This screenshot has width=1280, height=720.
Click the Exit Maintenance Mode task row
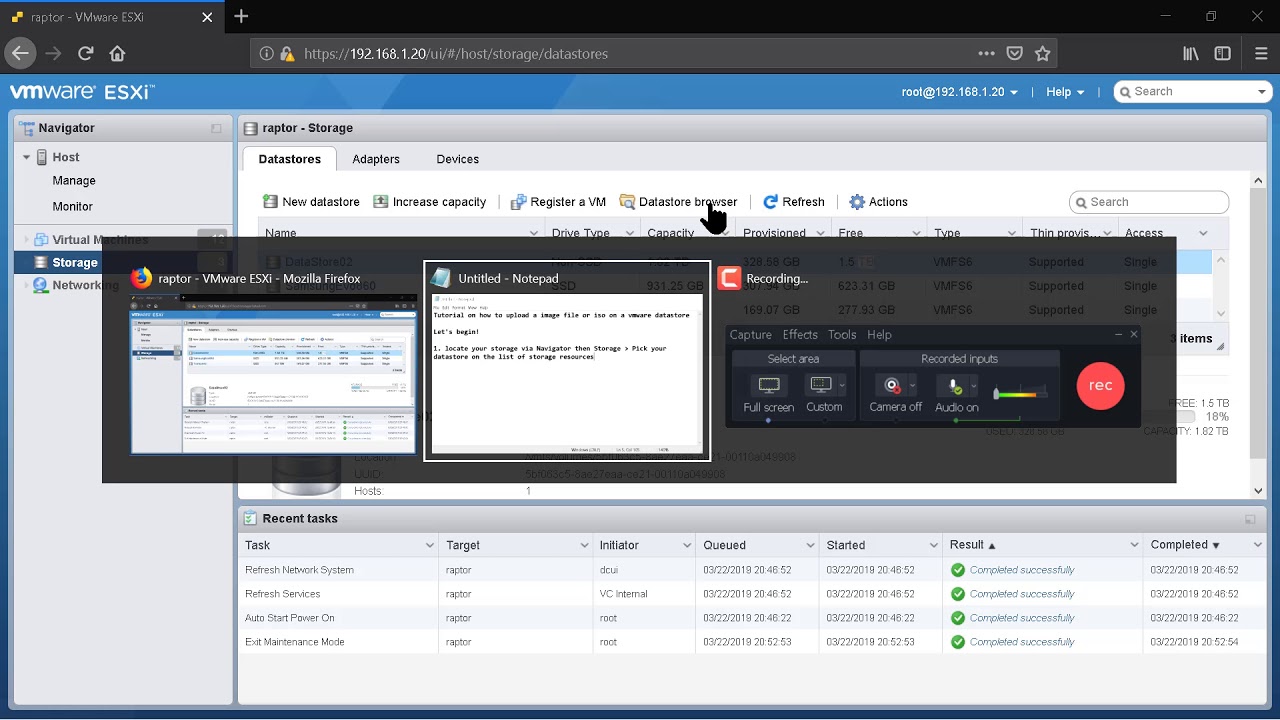pos(751,642)
